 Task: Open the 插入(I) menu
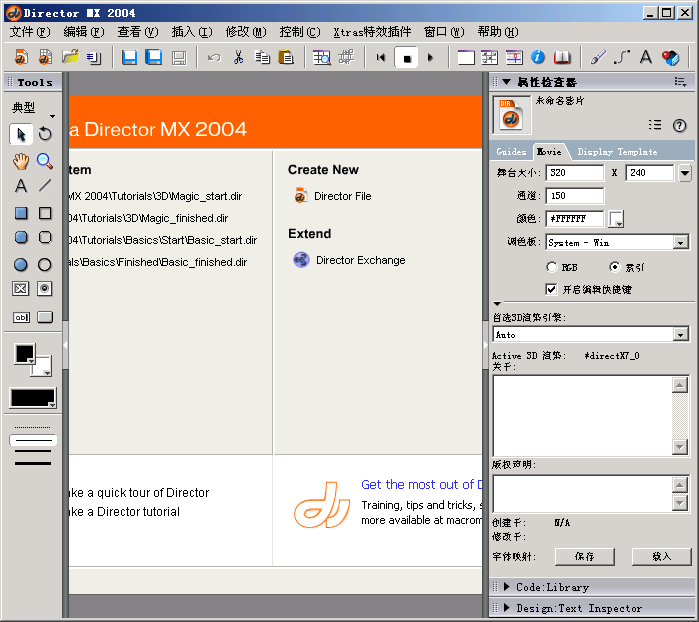point(192,32)
